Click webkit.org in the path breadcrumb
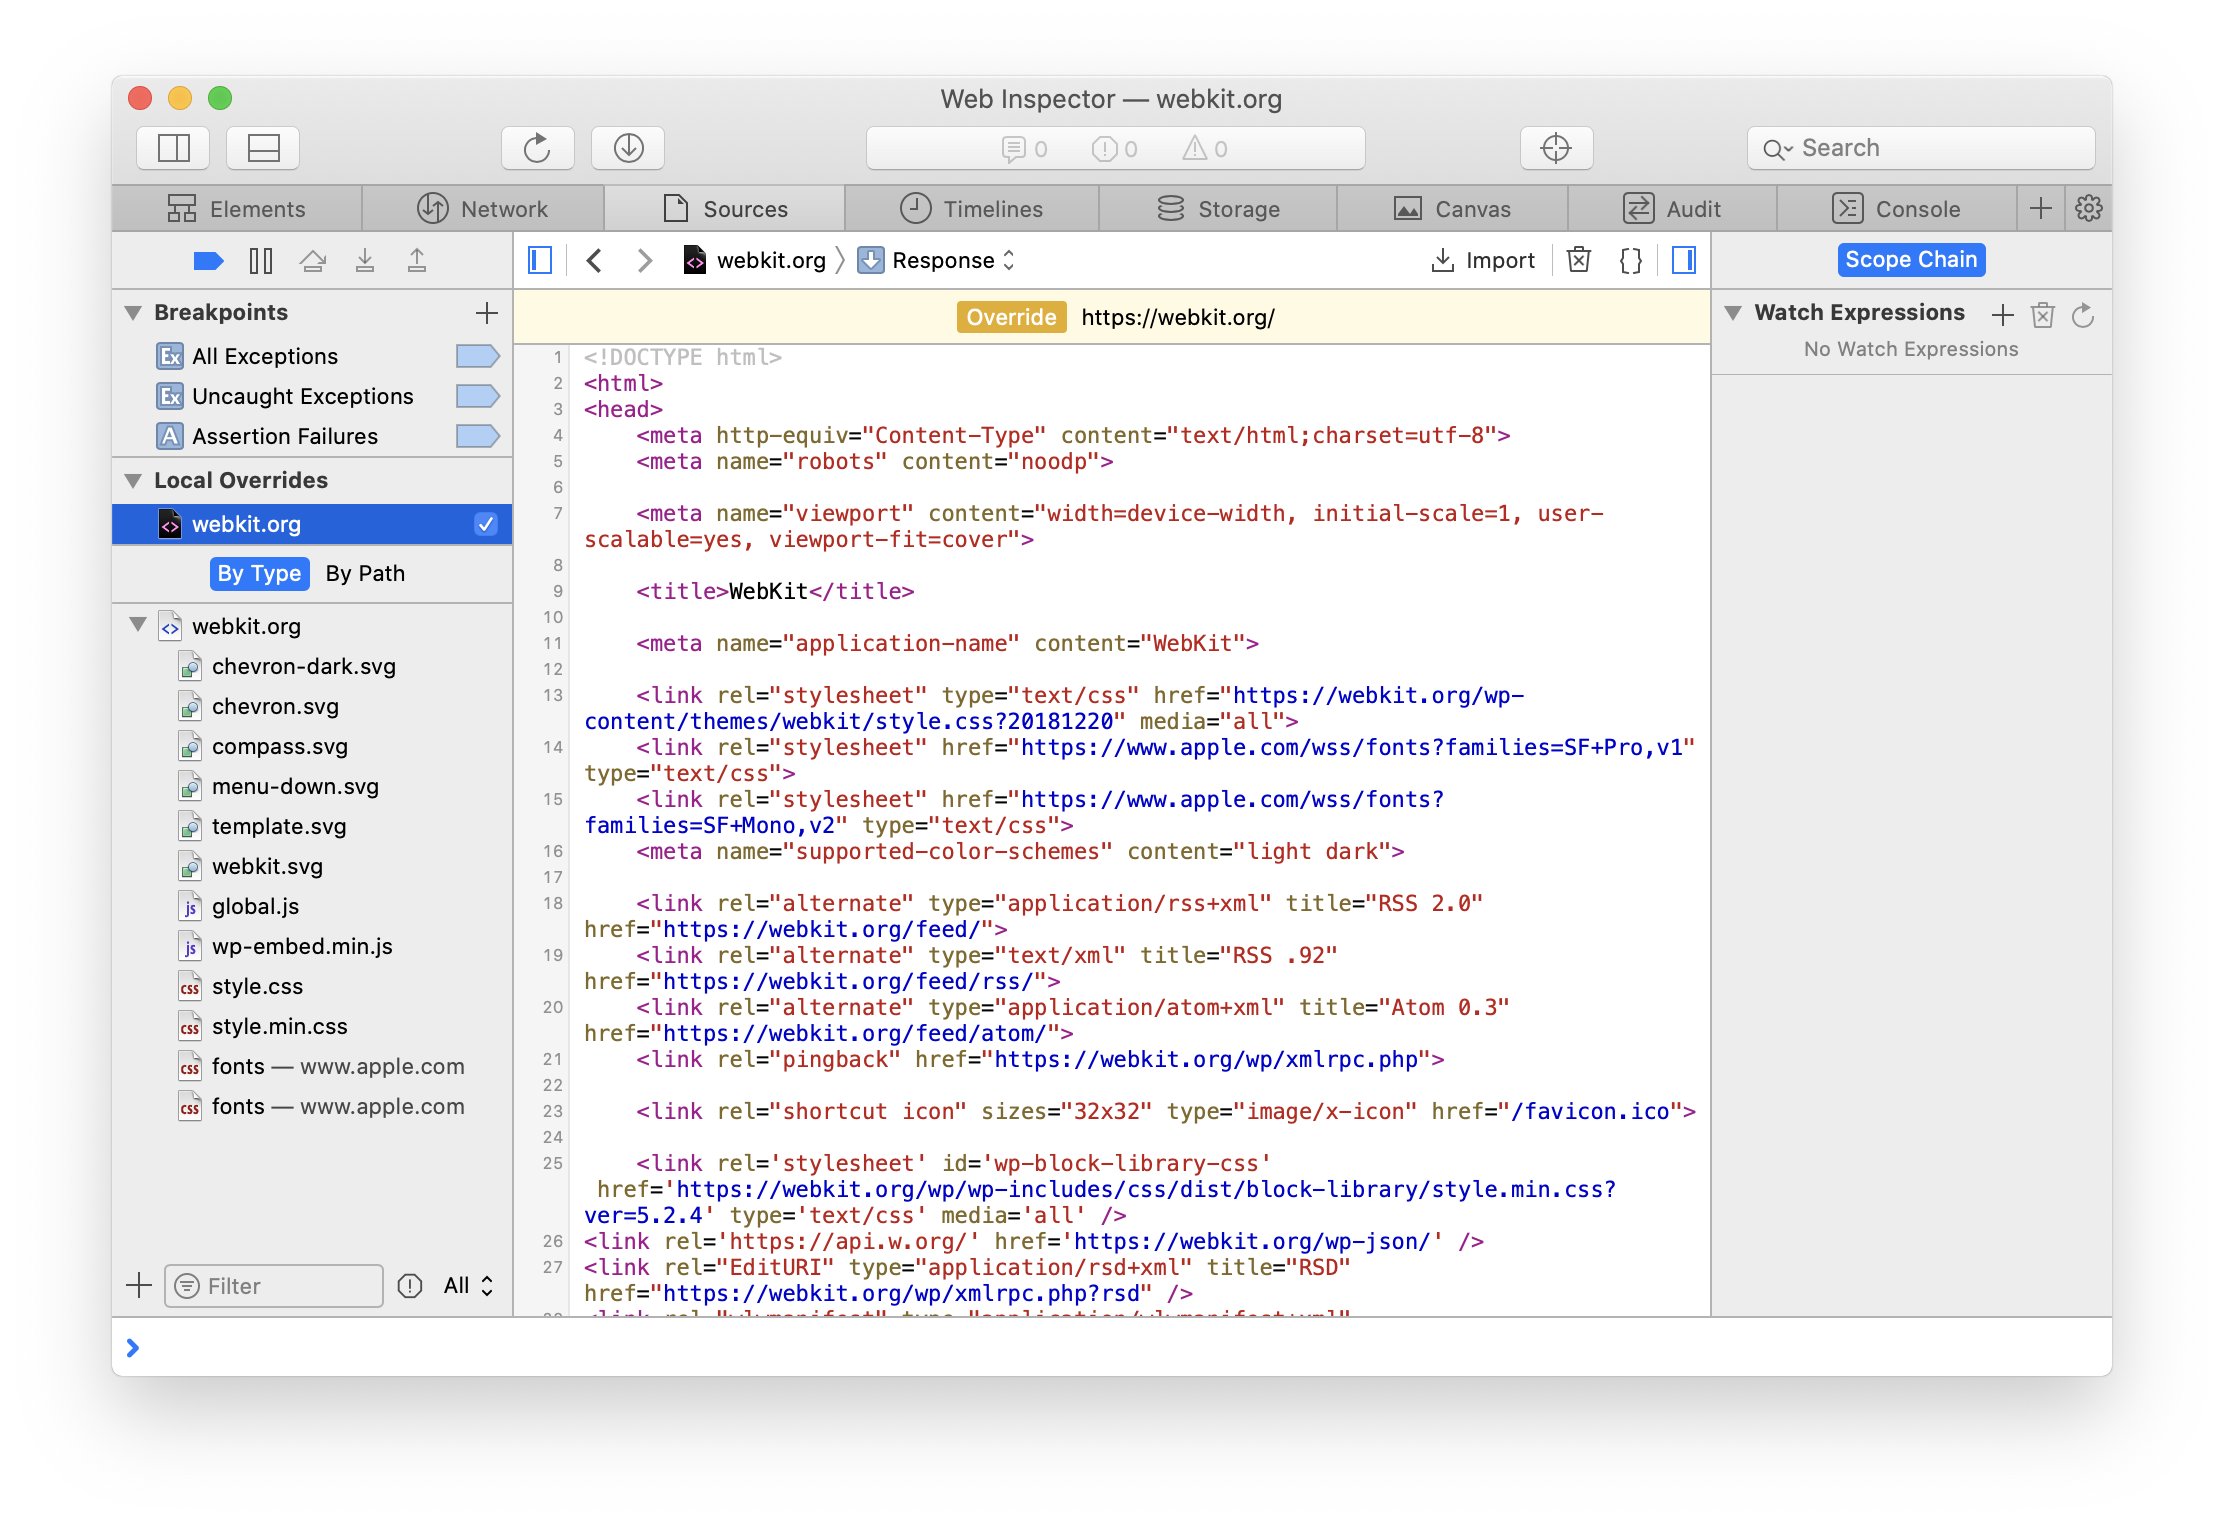The height and width of the screenshot is (1524, 2224). point(755,261)
